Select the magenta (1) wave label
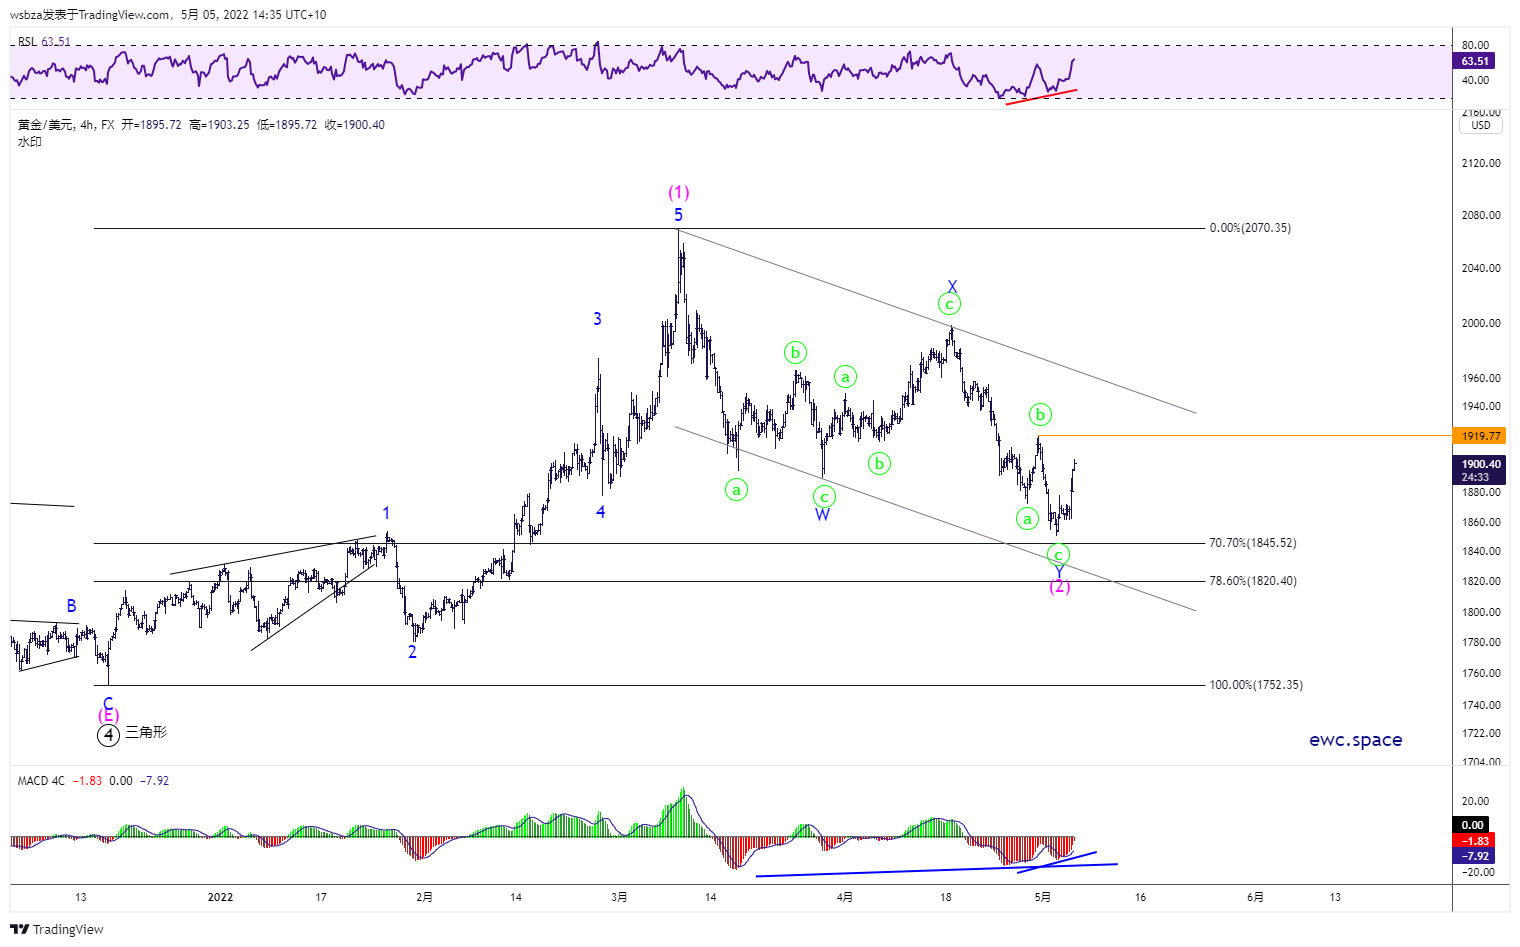The width and height of the screenshot is (1520, 947). click(679, 192)
